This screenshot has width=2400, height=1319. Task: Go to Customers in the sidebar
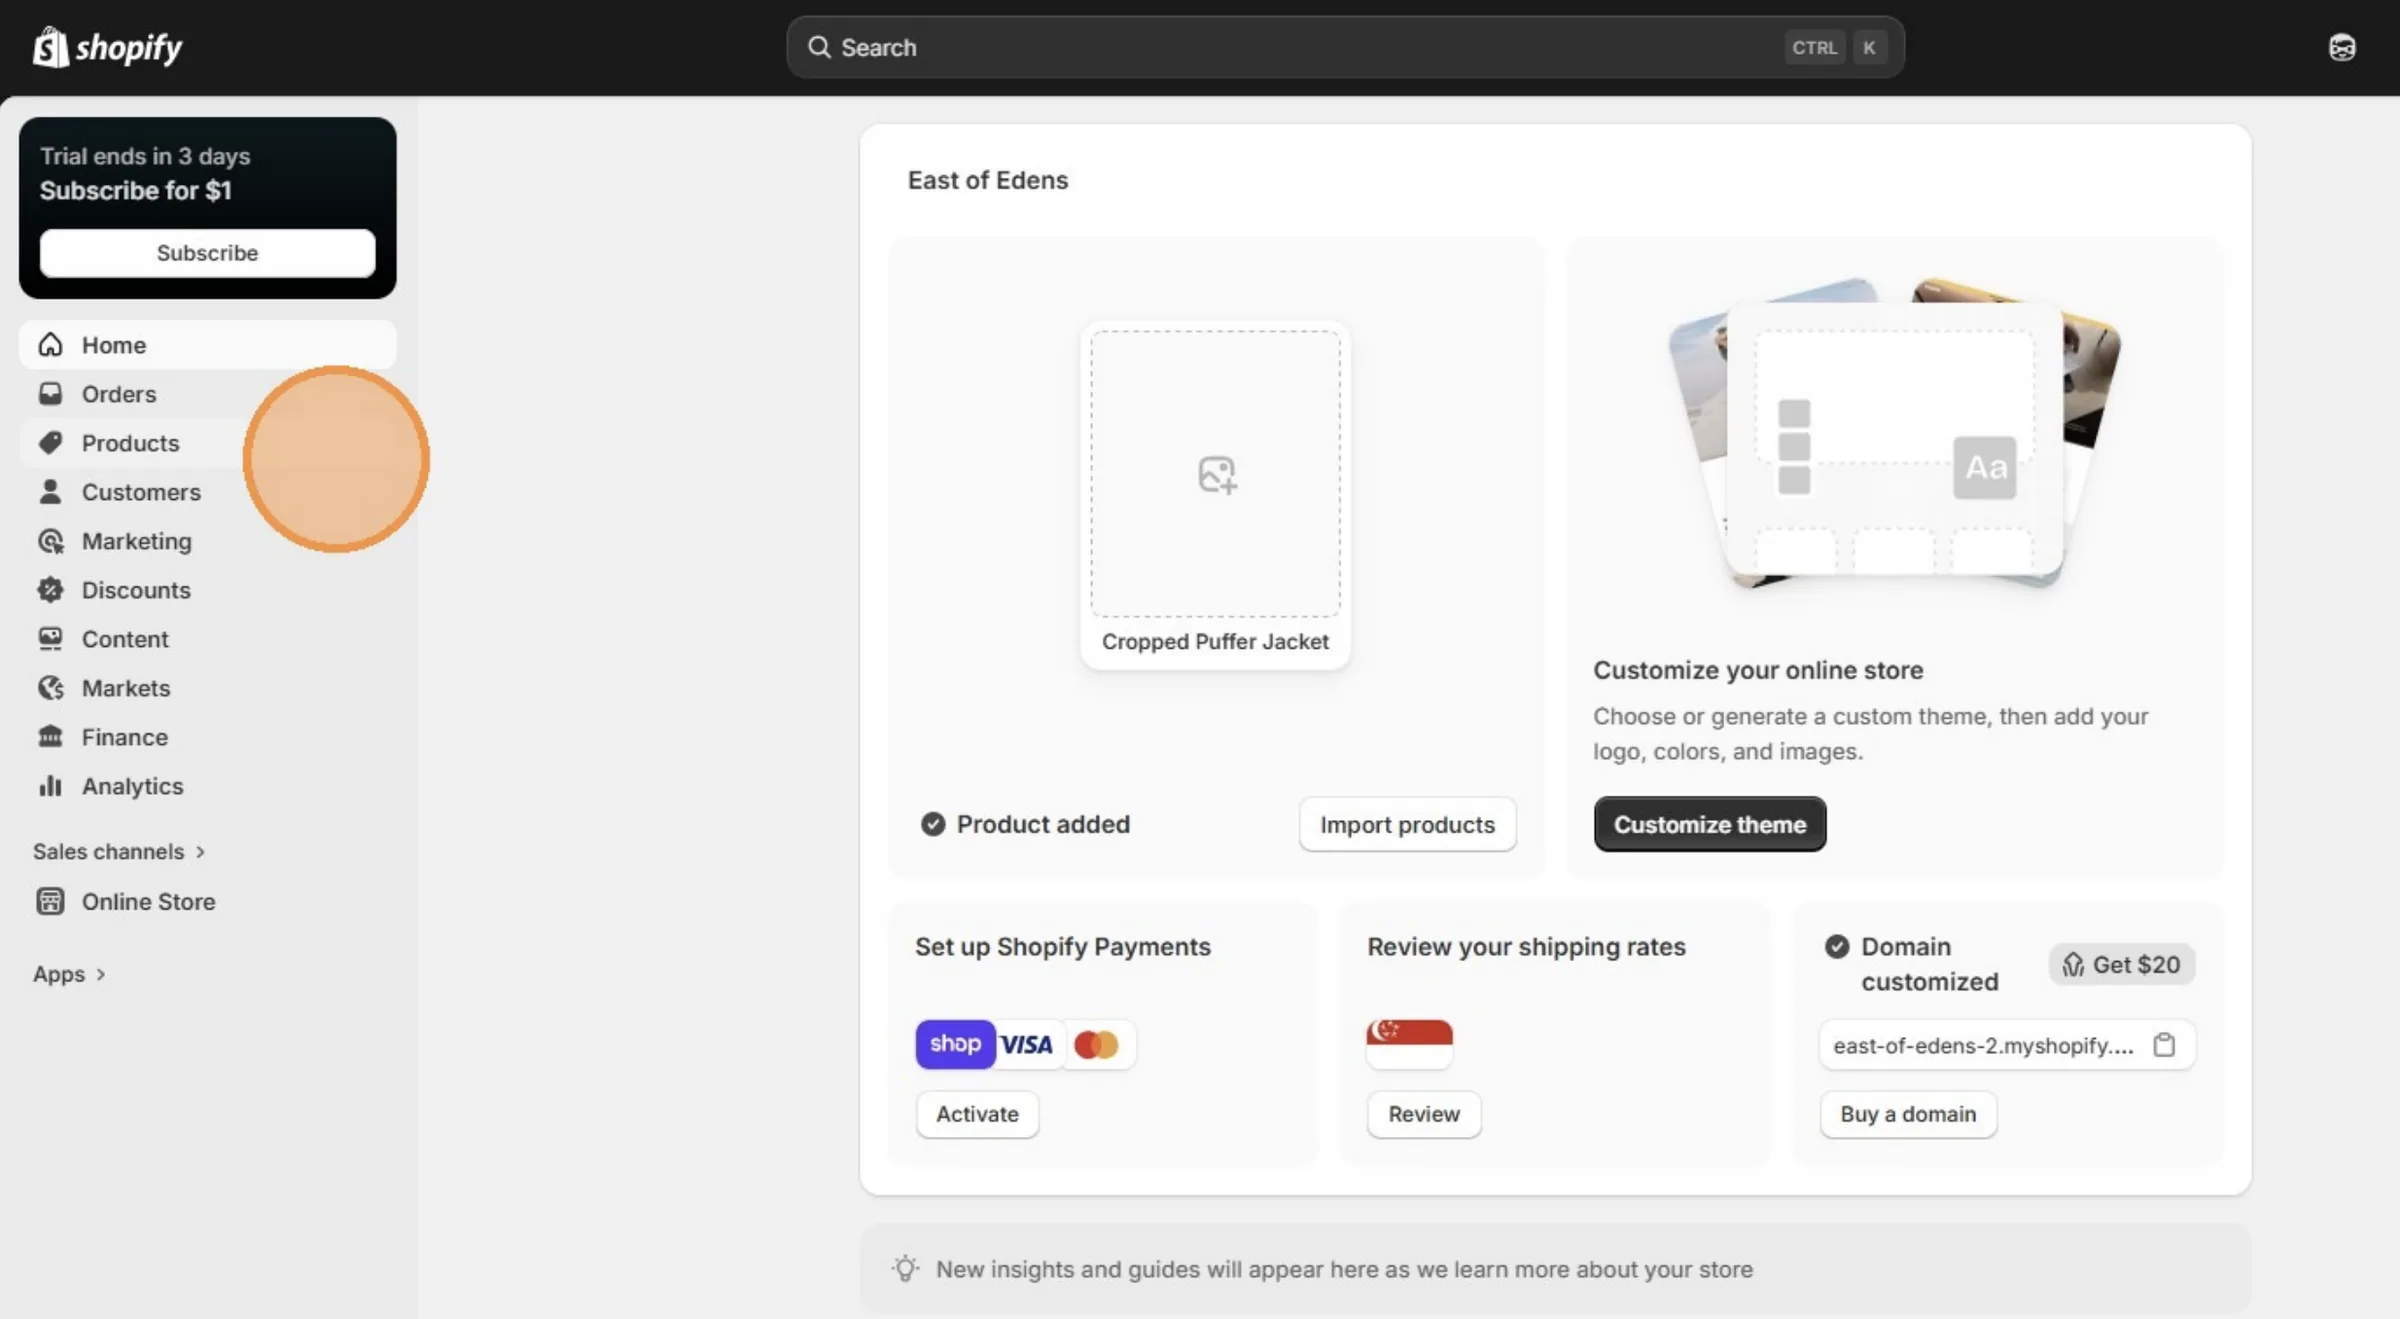click(x=207, y=492)
